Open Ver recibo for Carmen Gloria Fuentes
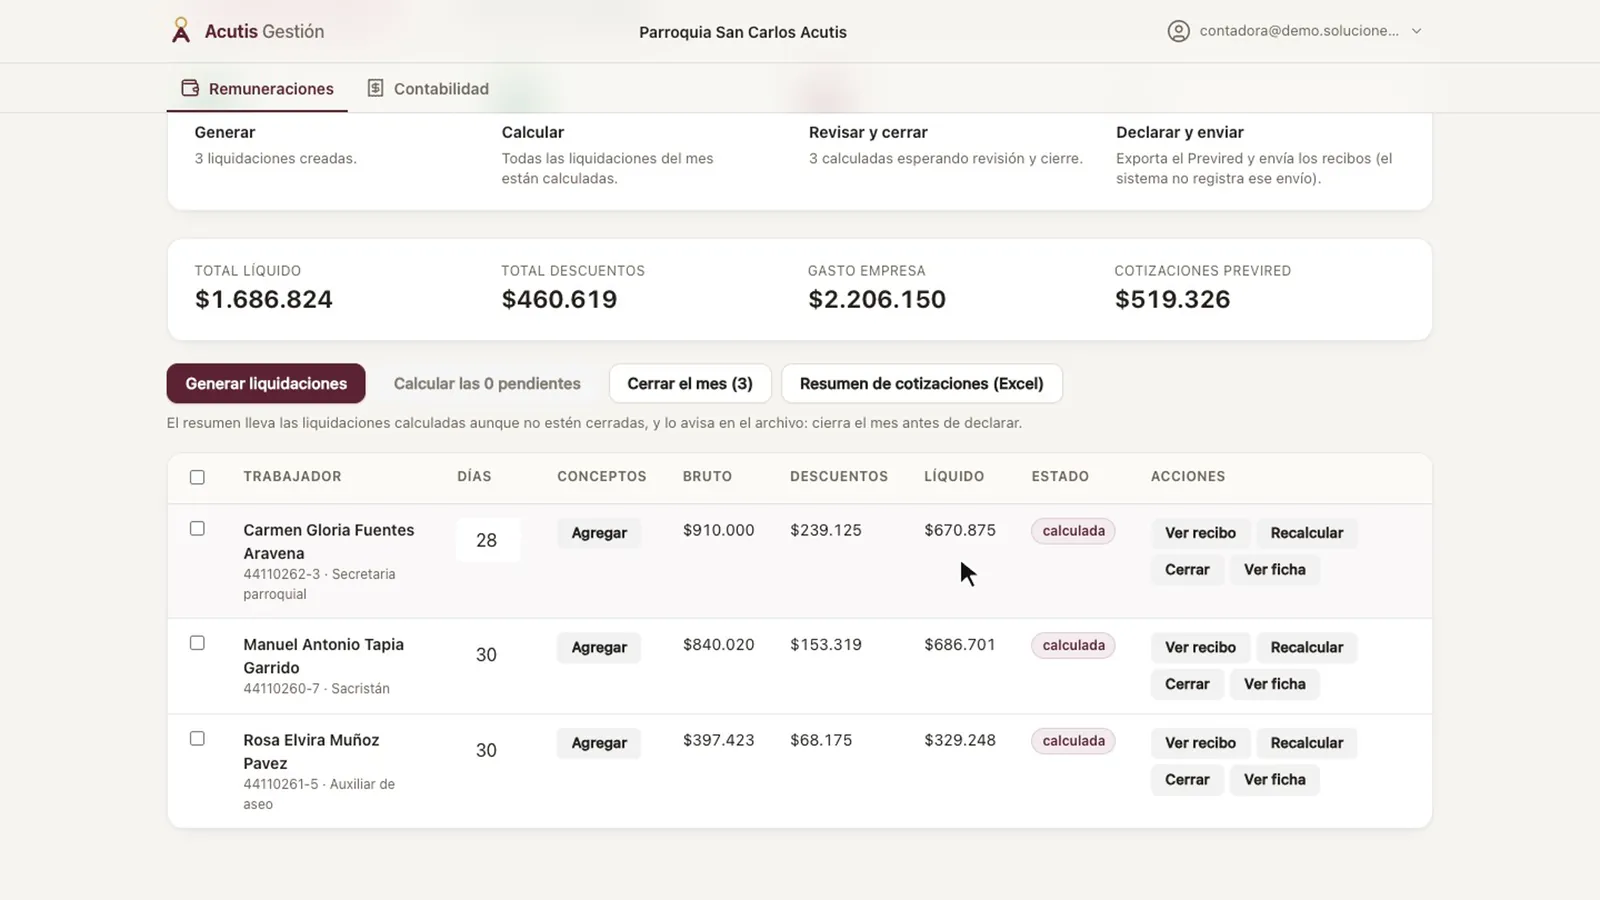 [x=1200, y=533]
